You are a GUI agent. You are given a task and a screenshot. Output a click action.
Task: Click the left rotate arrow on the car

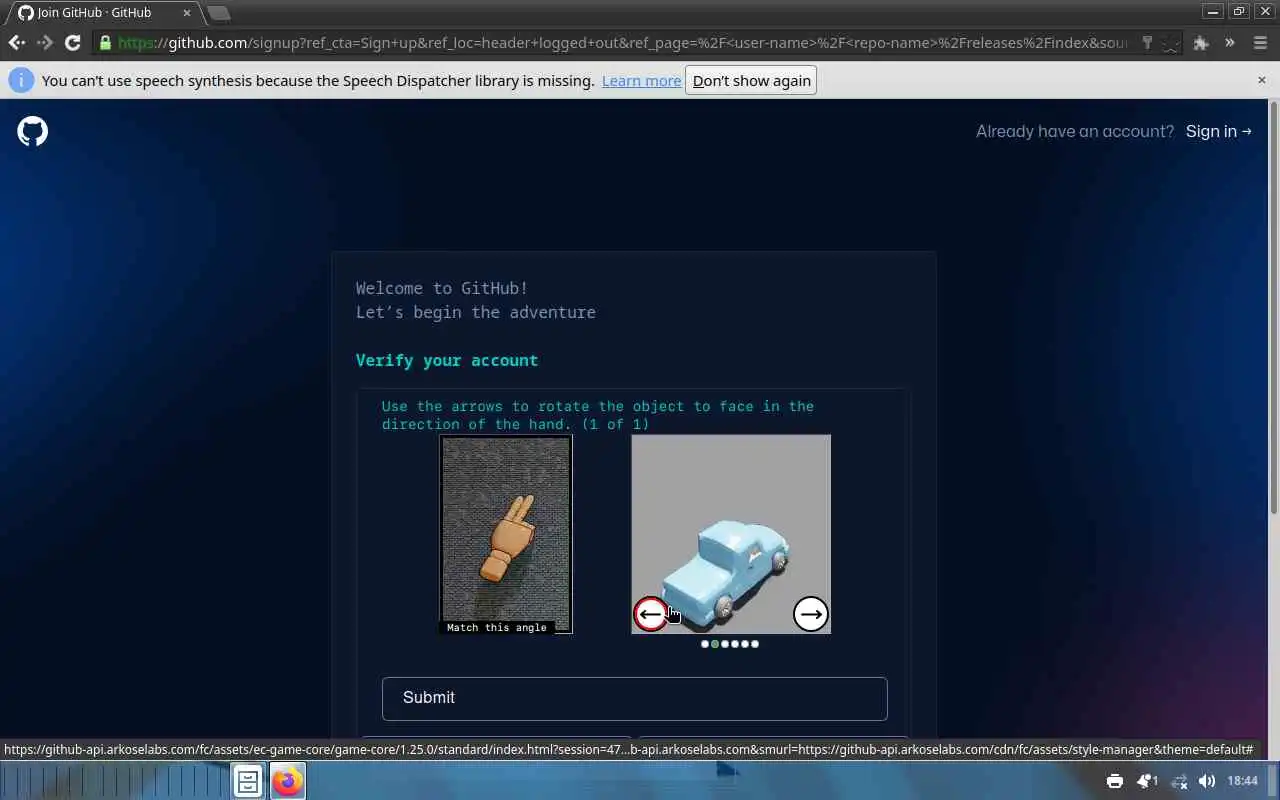pyautogui.click(x=651, y=614)
